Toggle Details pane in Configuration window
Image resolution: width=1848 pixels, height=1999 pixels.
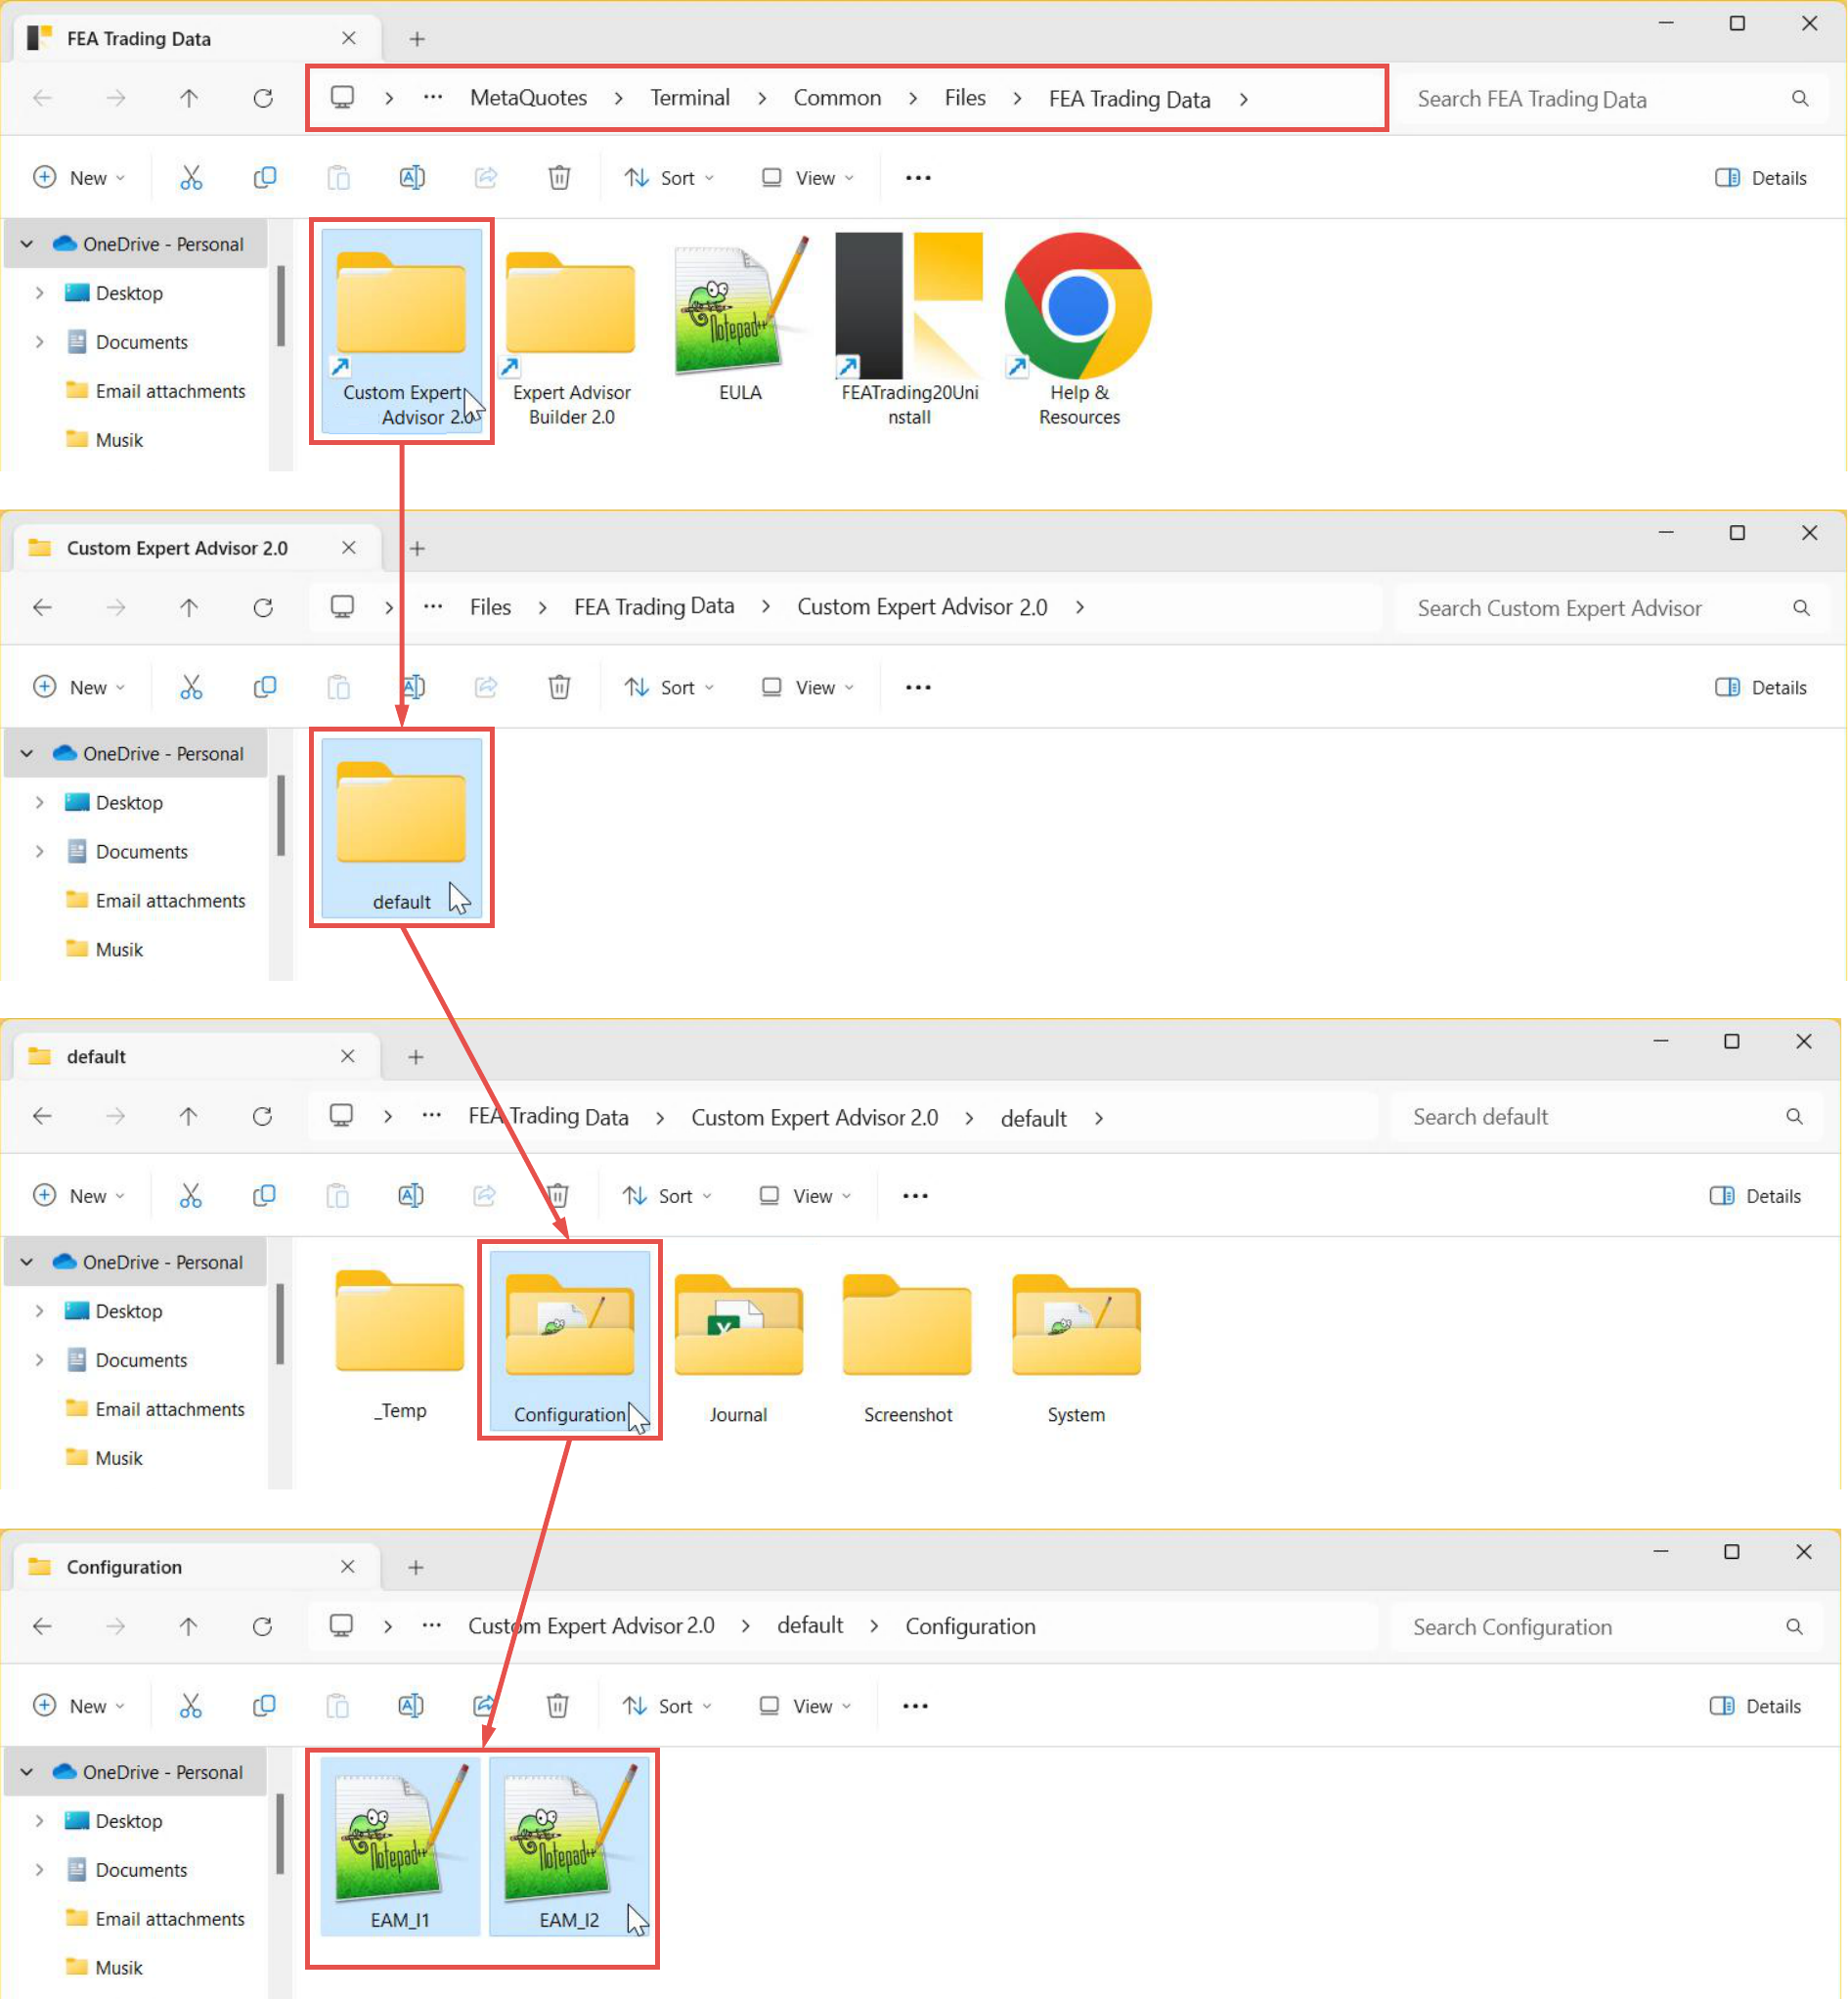pyautogui.click(x=1755, y=1706)
